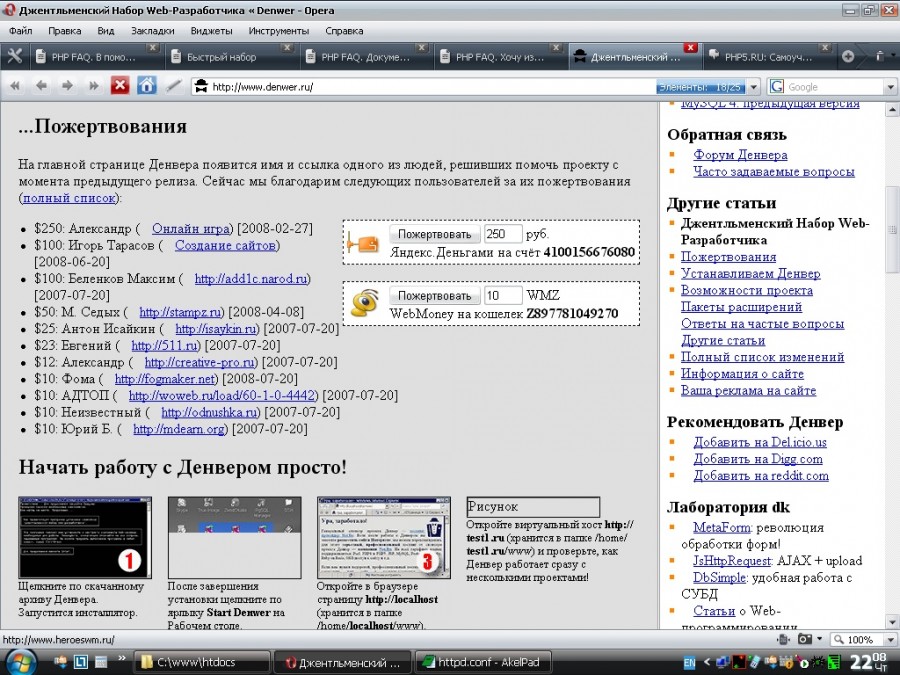Stop page loading with red X button
The width and height of the screenshot is (900, 675).
click(x=119, y=86)
